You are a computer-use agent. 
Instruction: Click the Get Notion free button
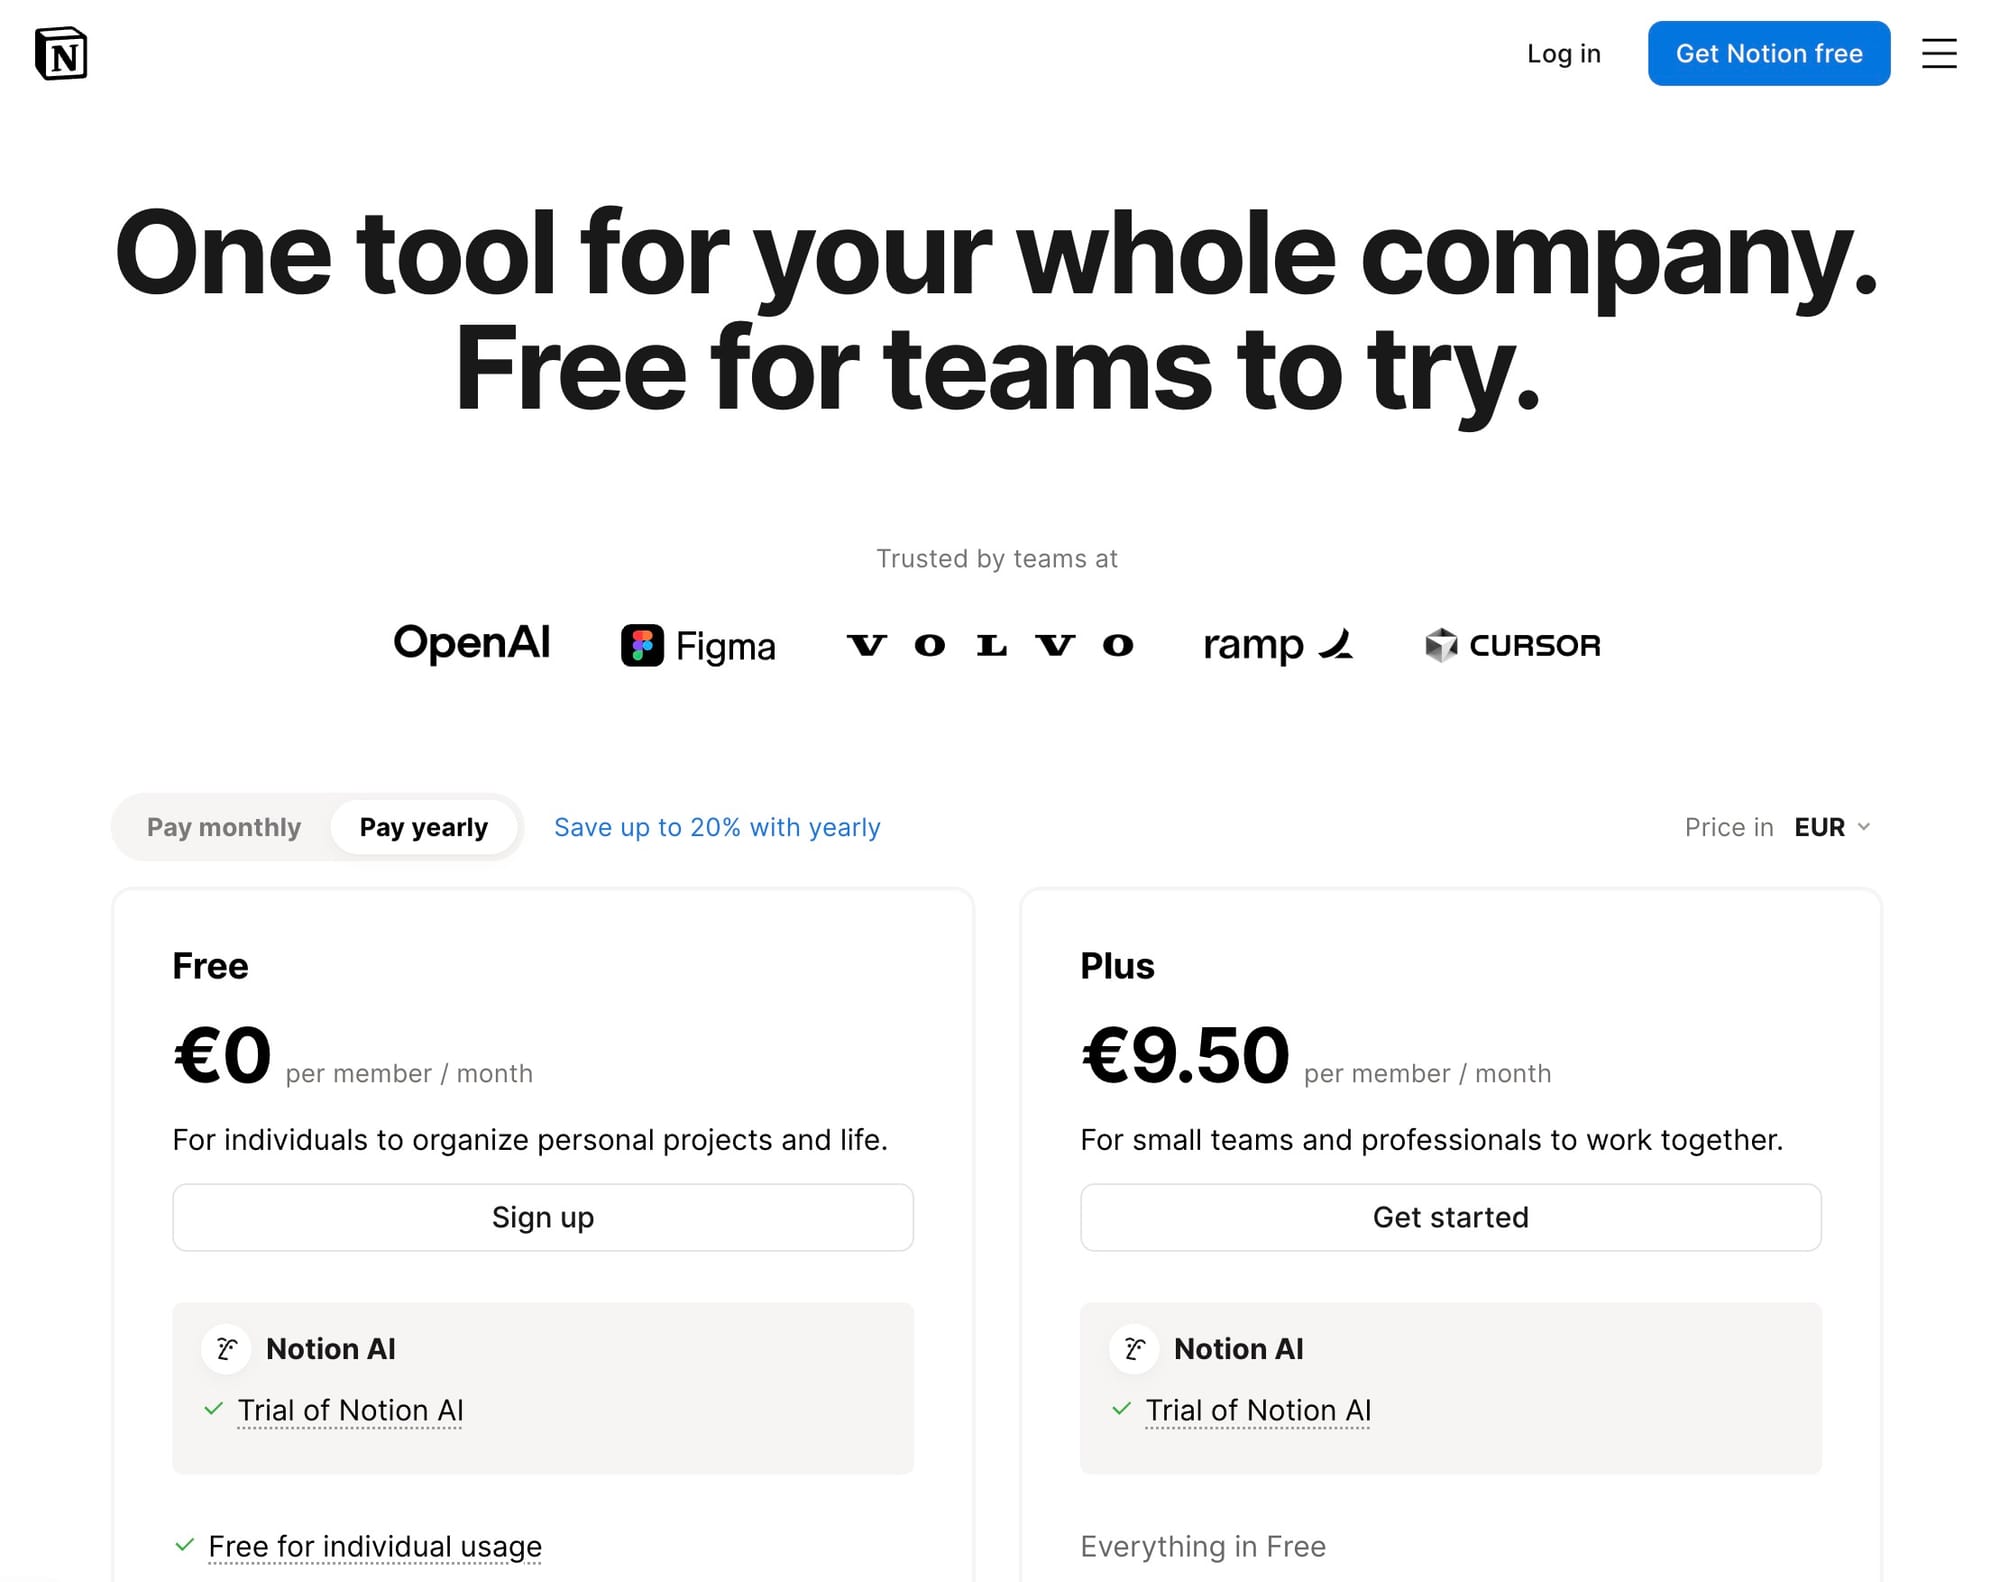pyautogui.click(x=1768, y=54)
